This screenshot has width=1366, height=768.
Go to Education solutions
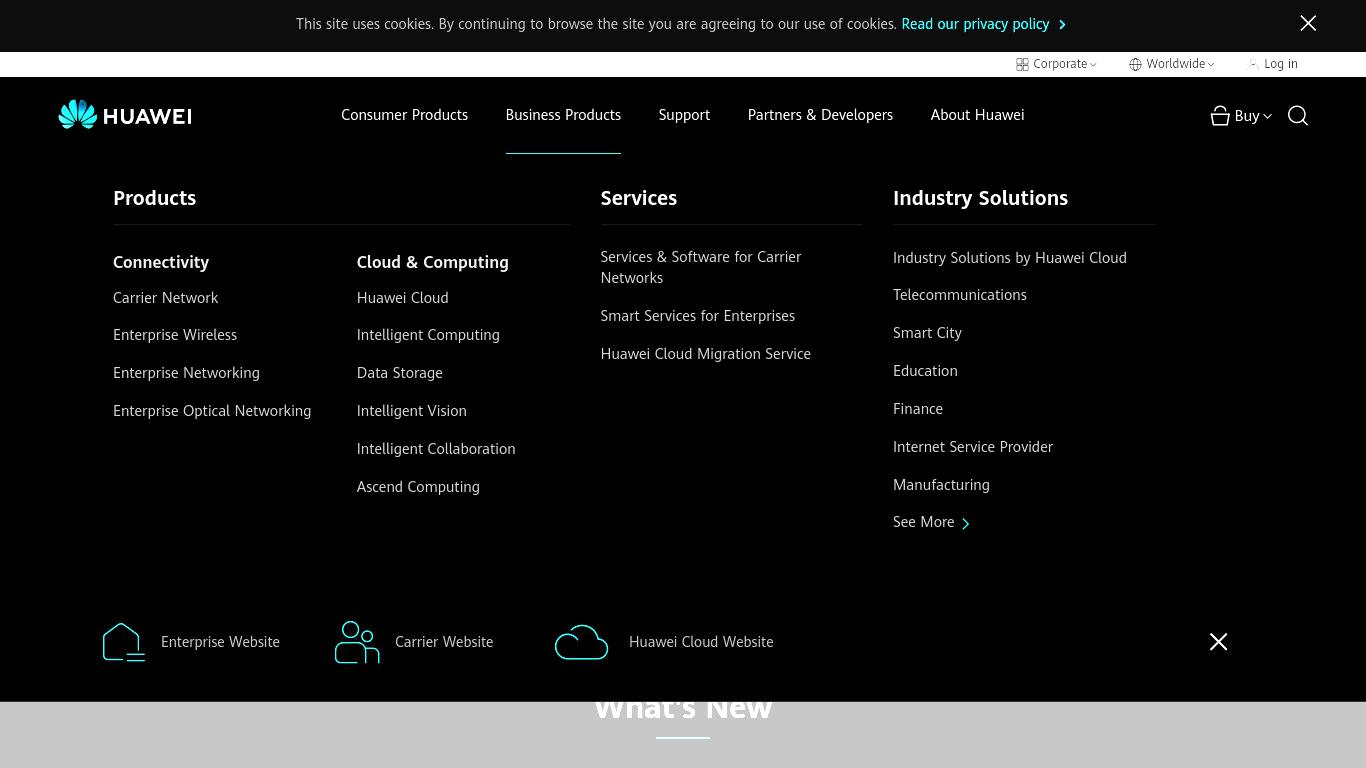click(925, 371)
